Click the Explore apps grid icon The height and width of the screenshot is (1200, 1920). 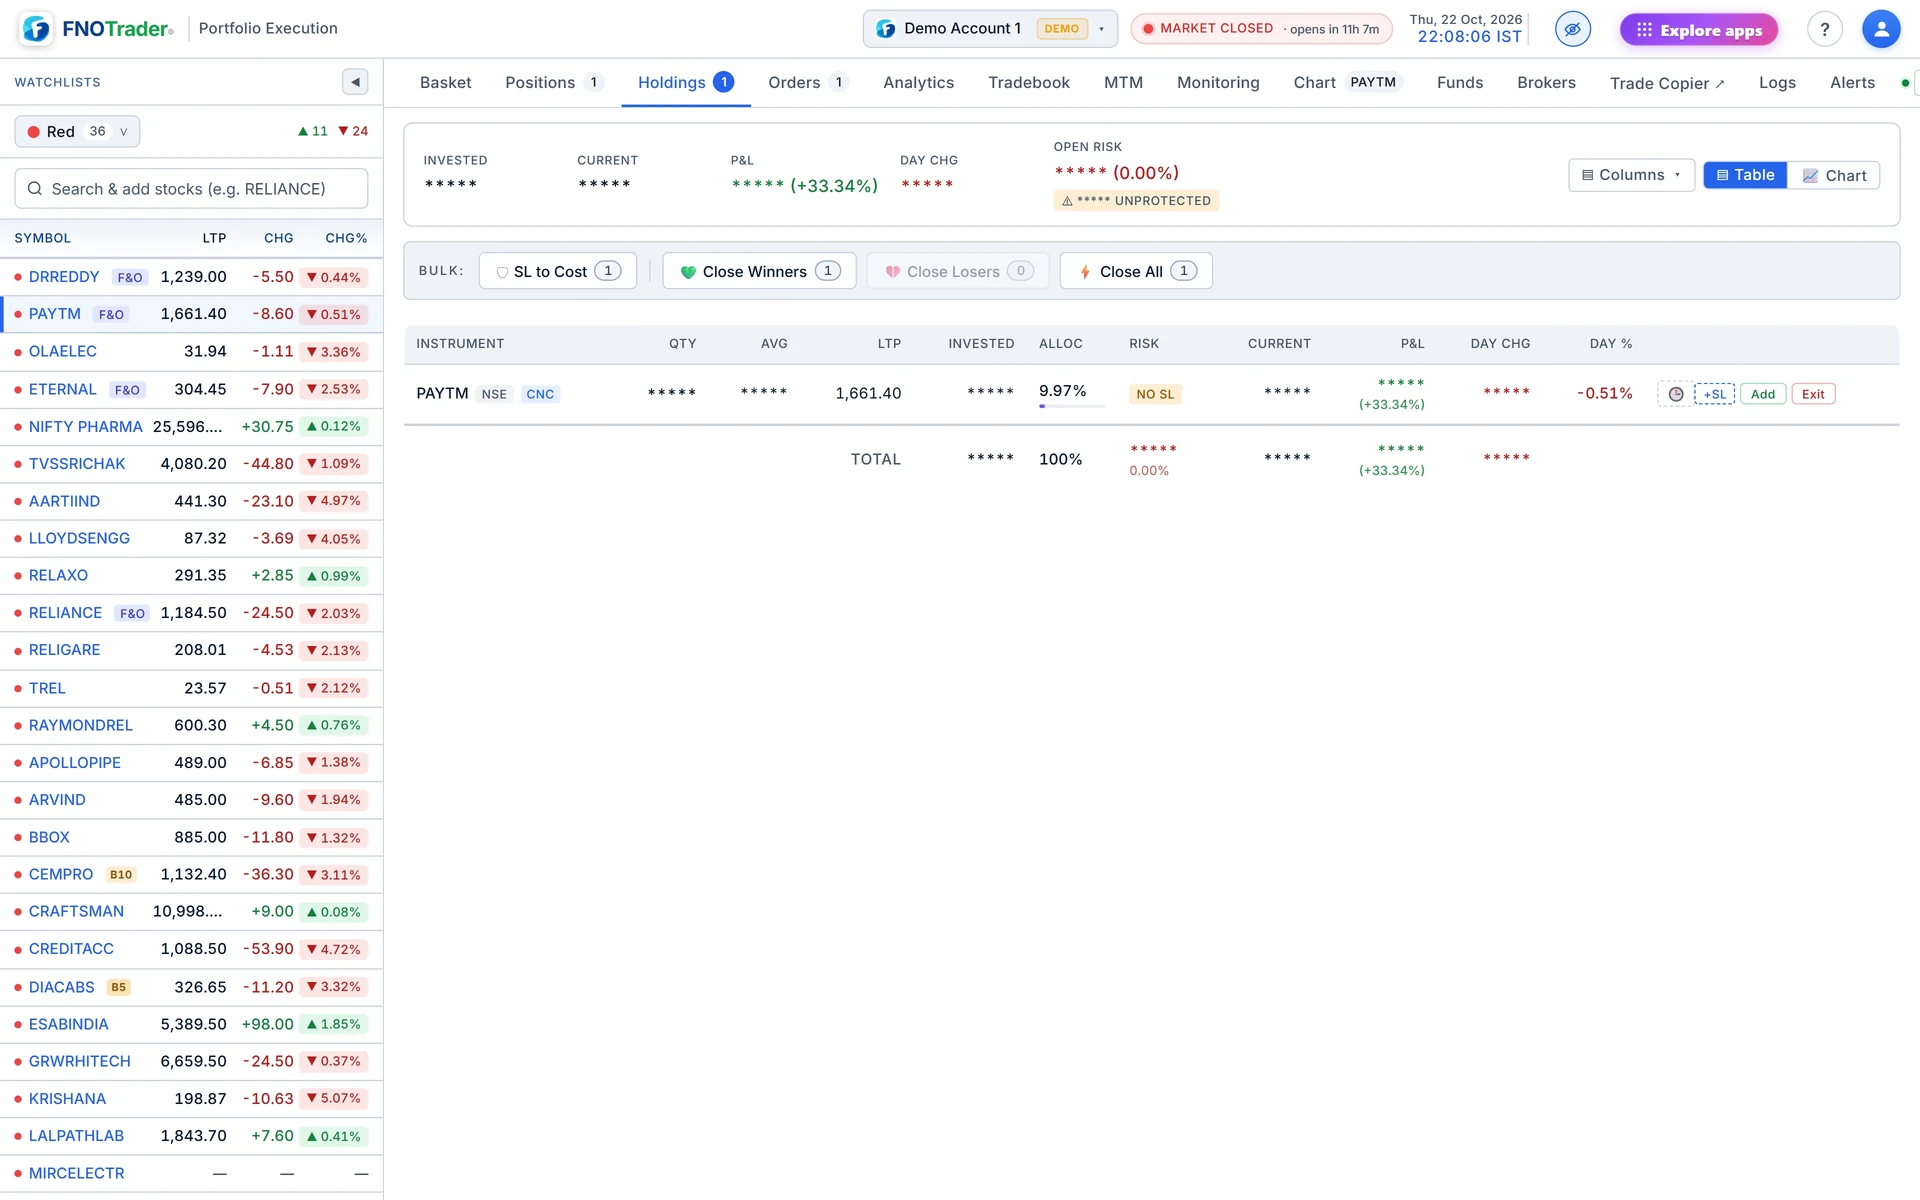click(x=1643, y=30)
